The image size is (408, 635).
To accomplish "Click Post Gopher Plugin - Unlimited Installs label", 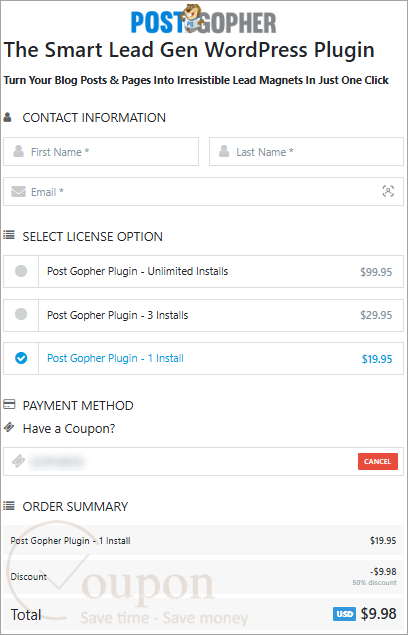I will [138, 271].
